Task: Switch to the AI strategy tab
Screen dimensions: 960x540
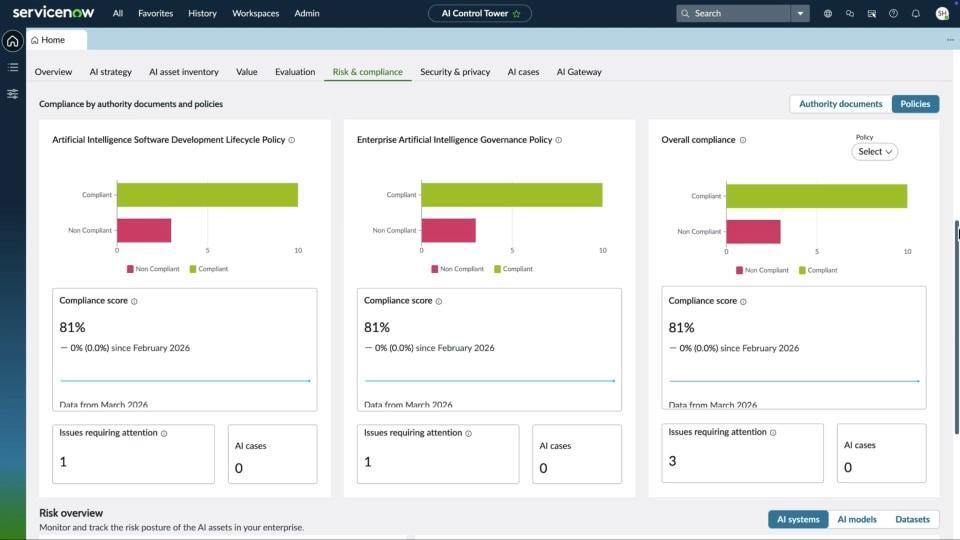Action: (110, 72)
